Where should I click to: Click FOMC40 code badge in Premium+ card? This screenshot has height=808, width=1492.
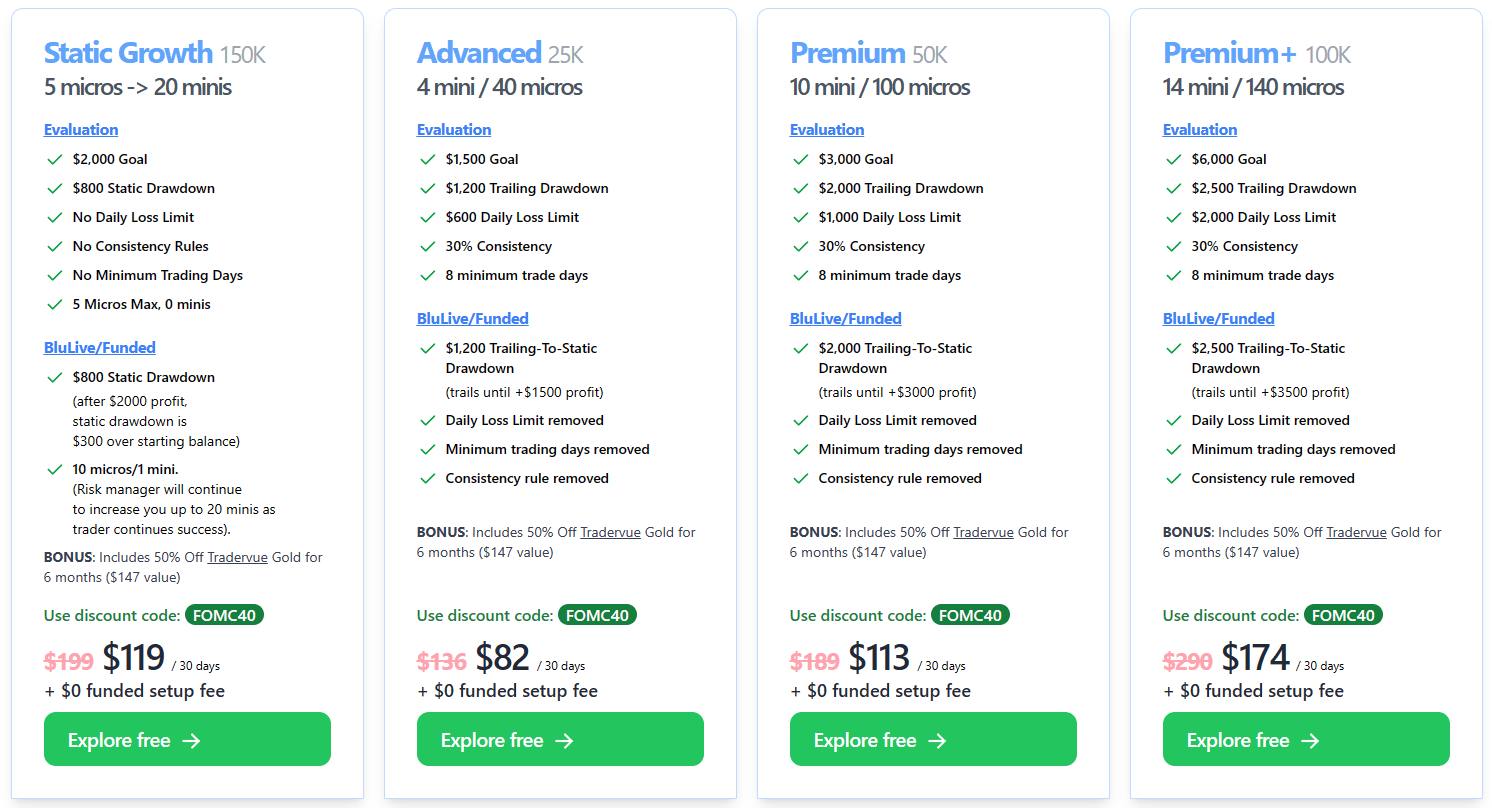coord(1343,615)
